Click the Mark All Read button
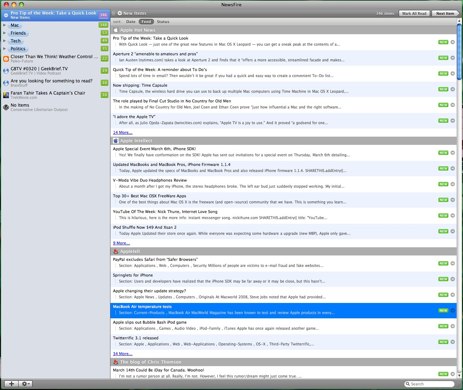The width and height of the screenshot is (463, 390). [414, 13]
